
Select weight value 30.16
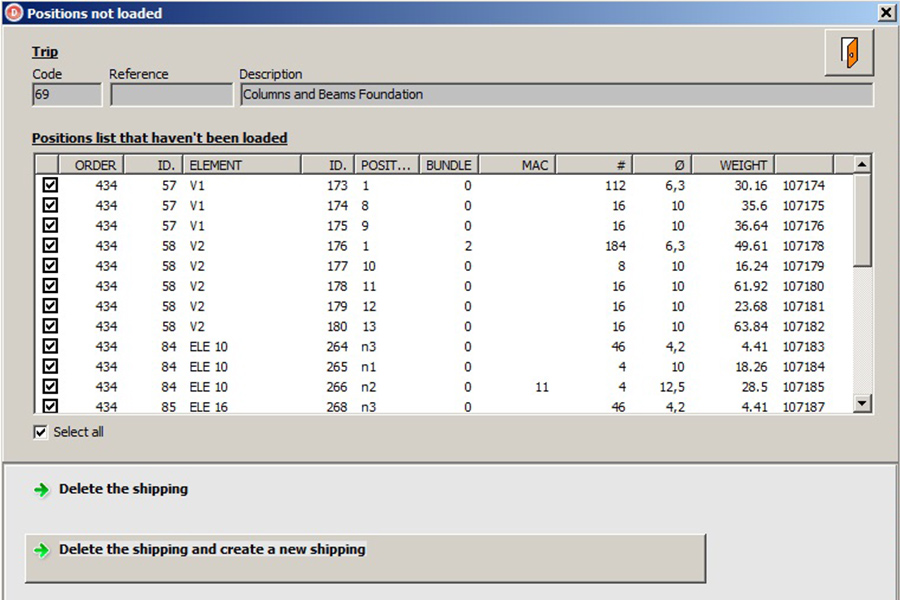point(751,185)
